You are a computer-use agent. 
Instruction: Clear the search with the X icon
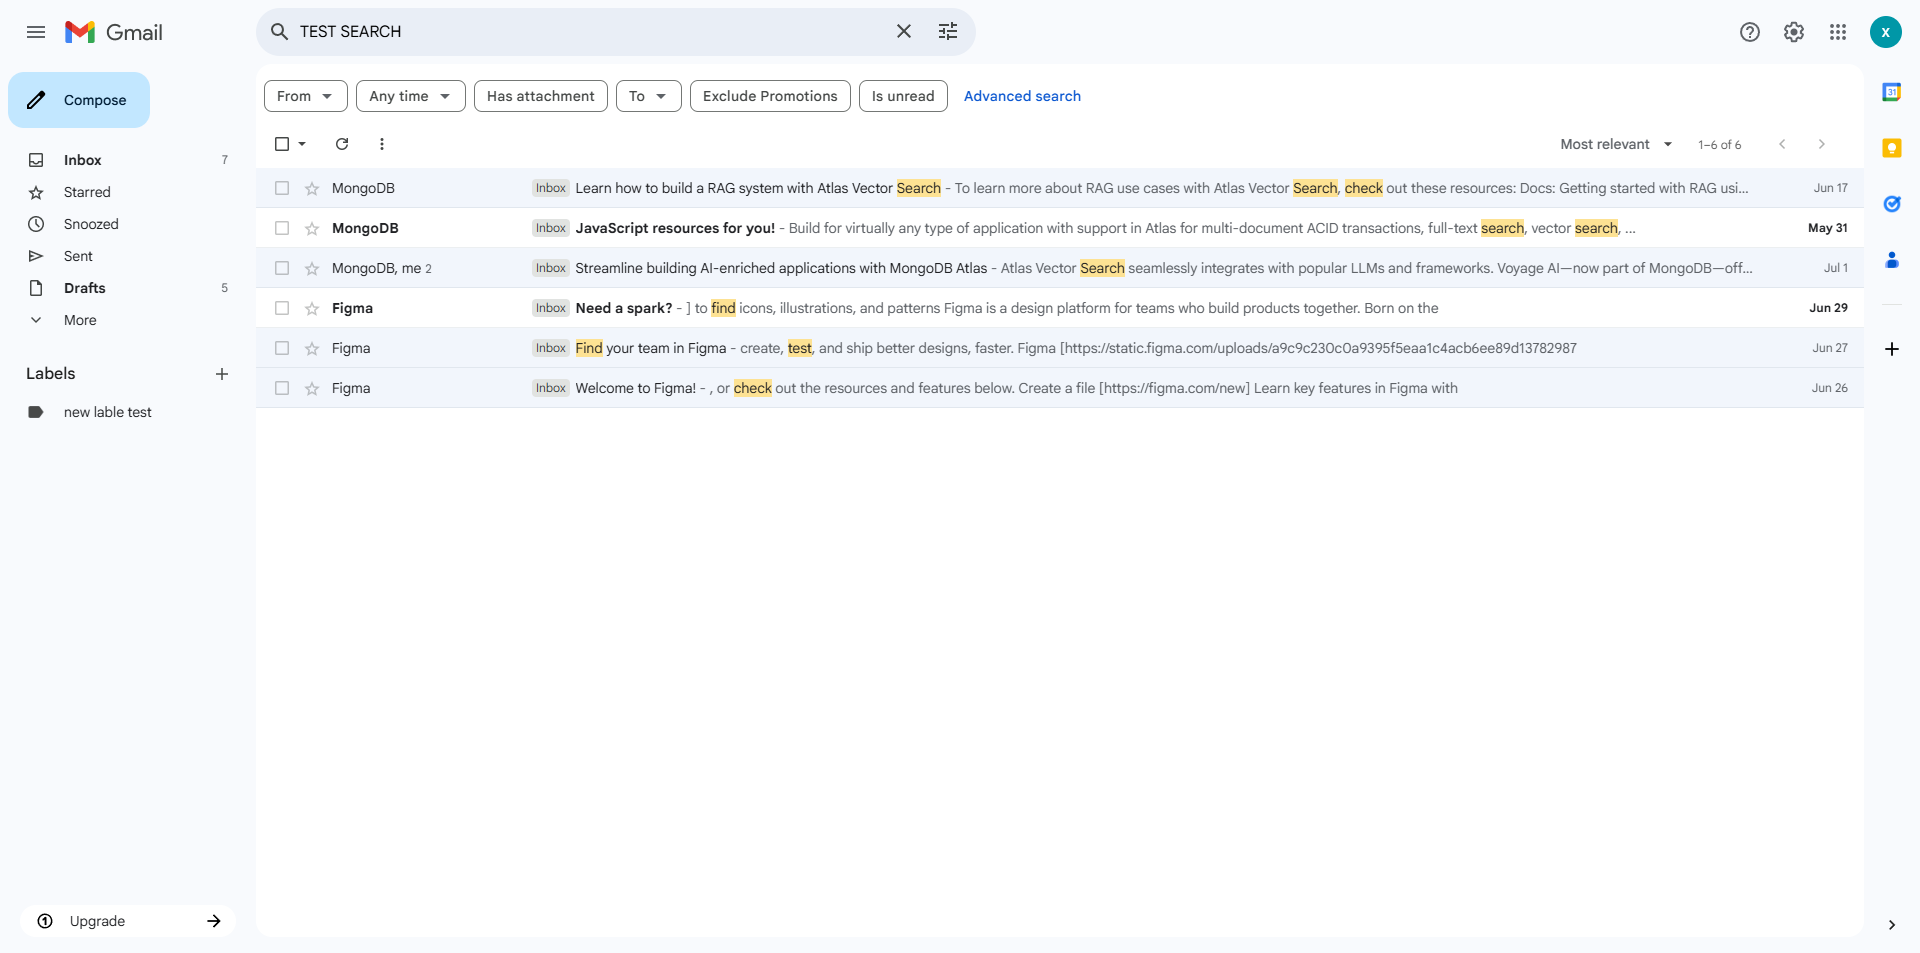point(904,32)
